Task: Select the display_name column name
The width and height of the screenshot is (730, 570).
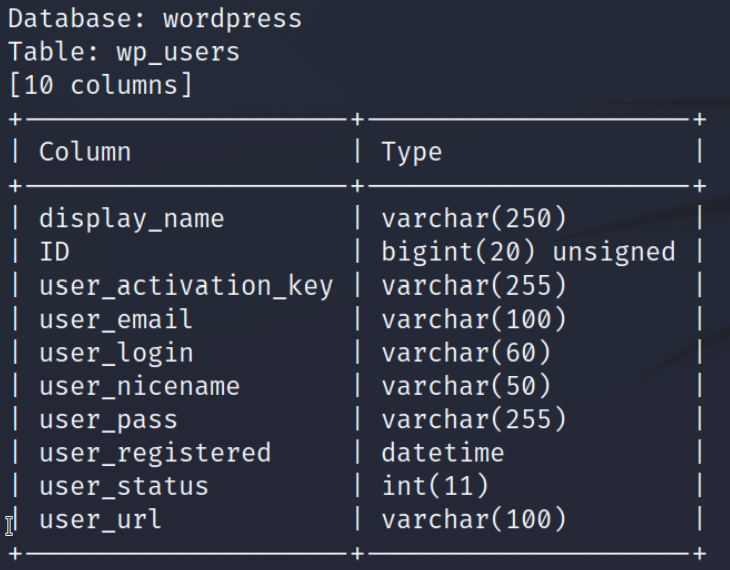Action: click(x=132, y=219)
